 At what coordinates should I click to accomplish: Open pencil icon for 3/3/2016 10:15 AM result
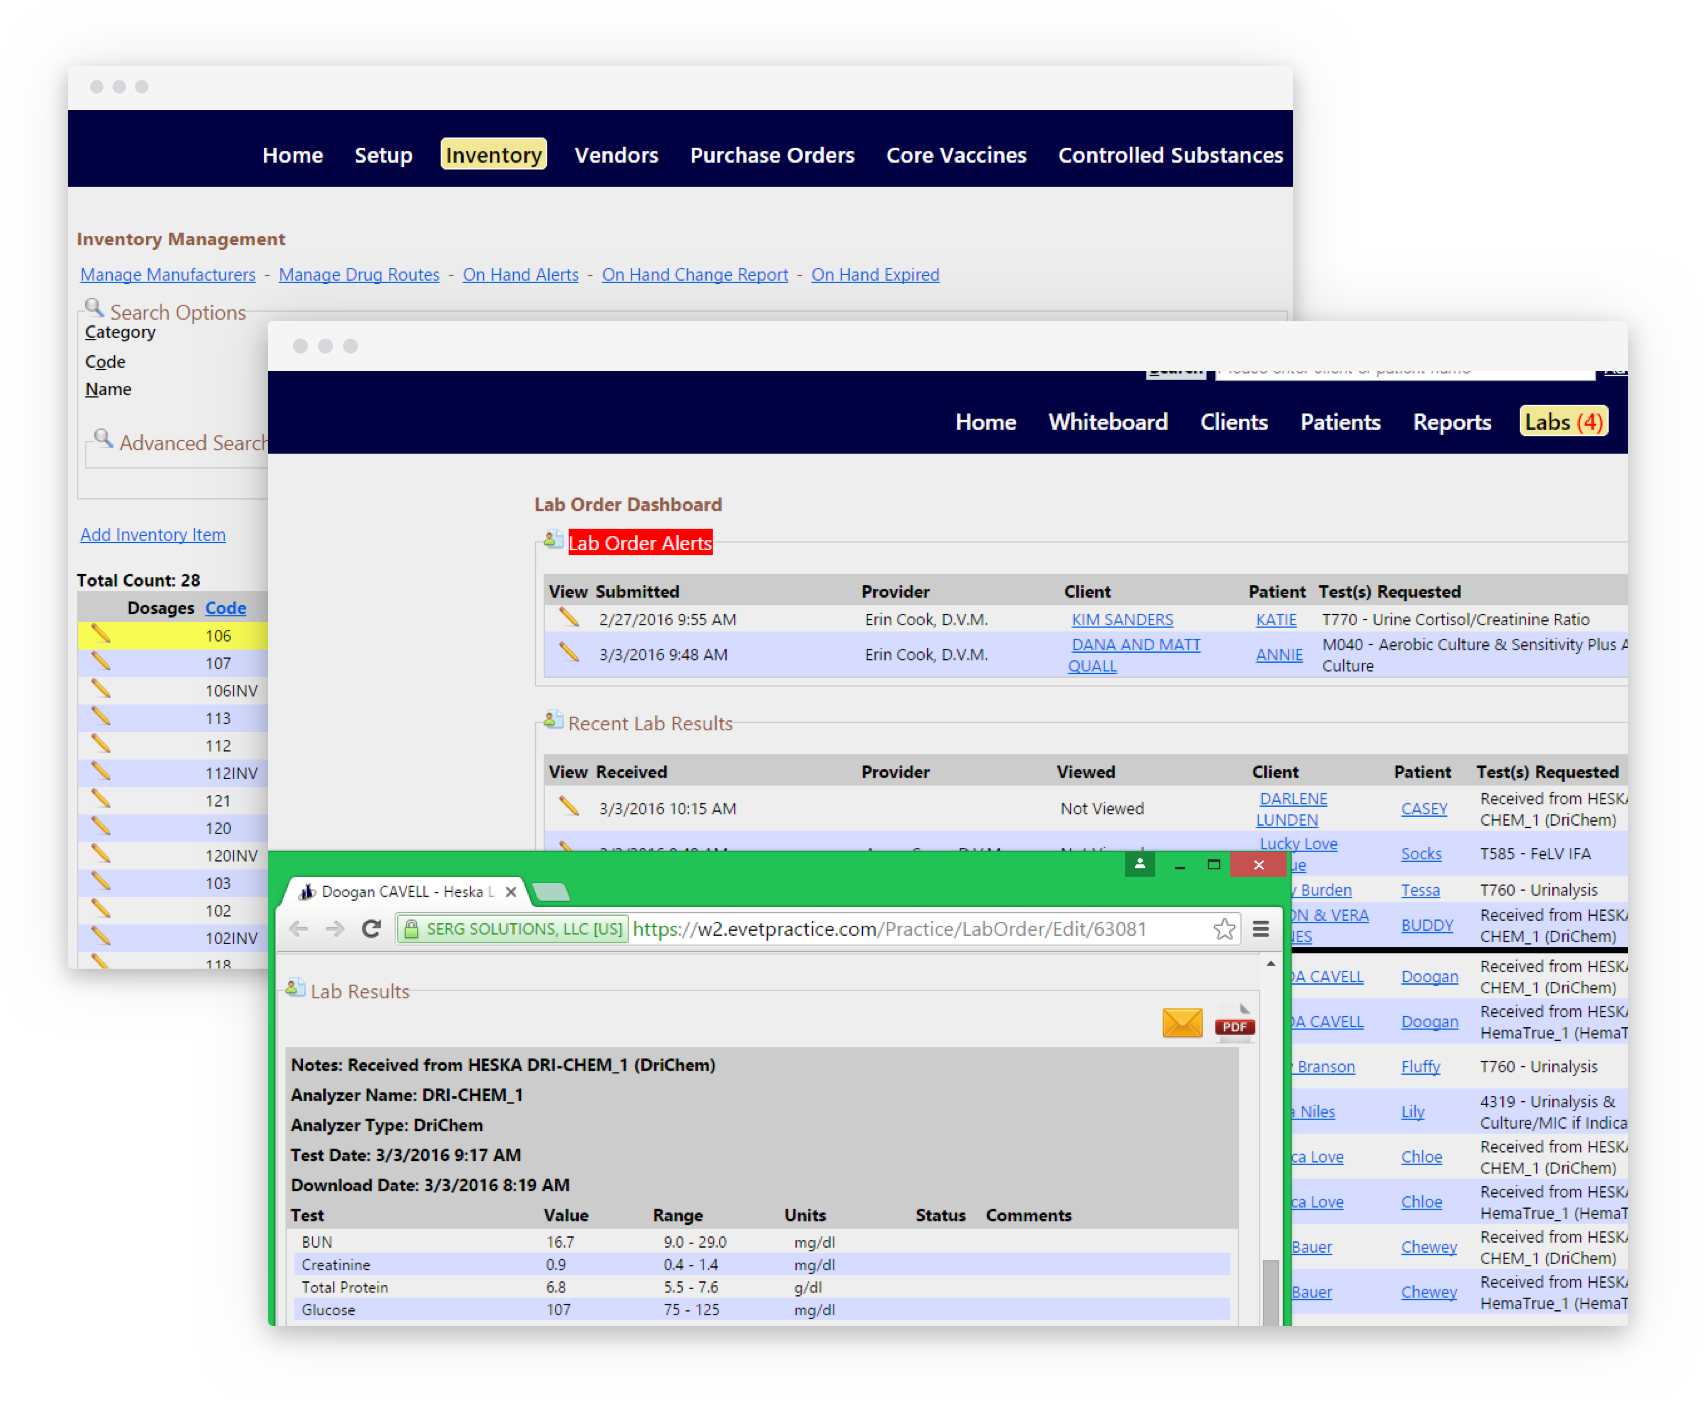pyautogui.click(x=569, y=806)
